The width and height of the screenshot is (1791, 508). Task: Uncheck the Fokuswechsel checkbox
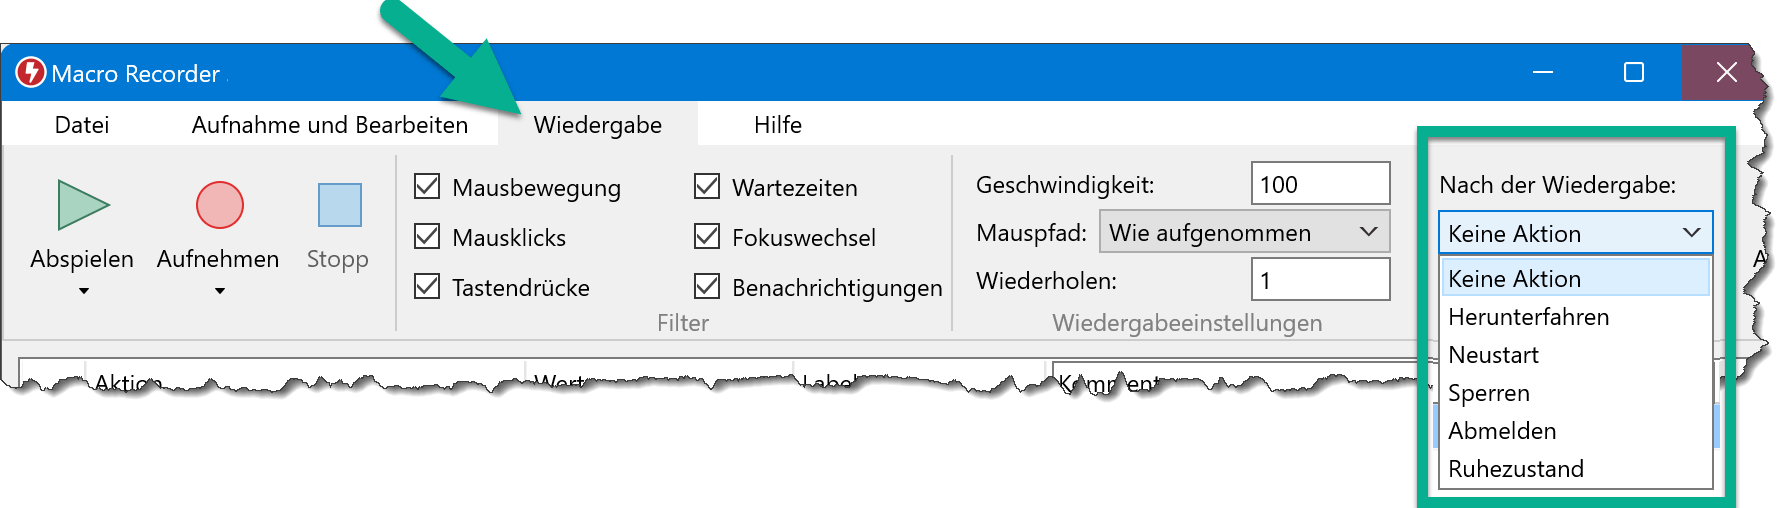pos(707,236)
